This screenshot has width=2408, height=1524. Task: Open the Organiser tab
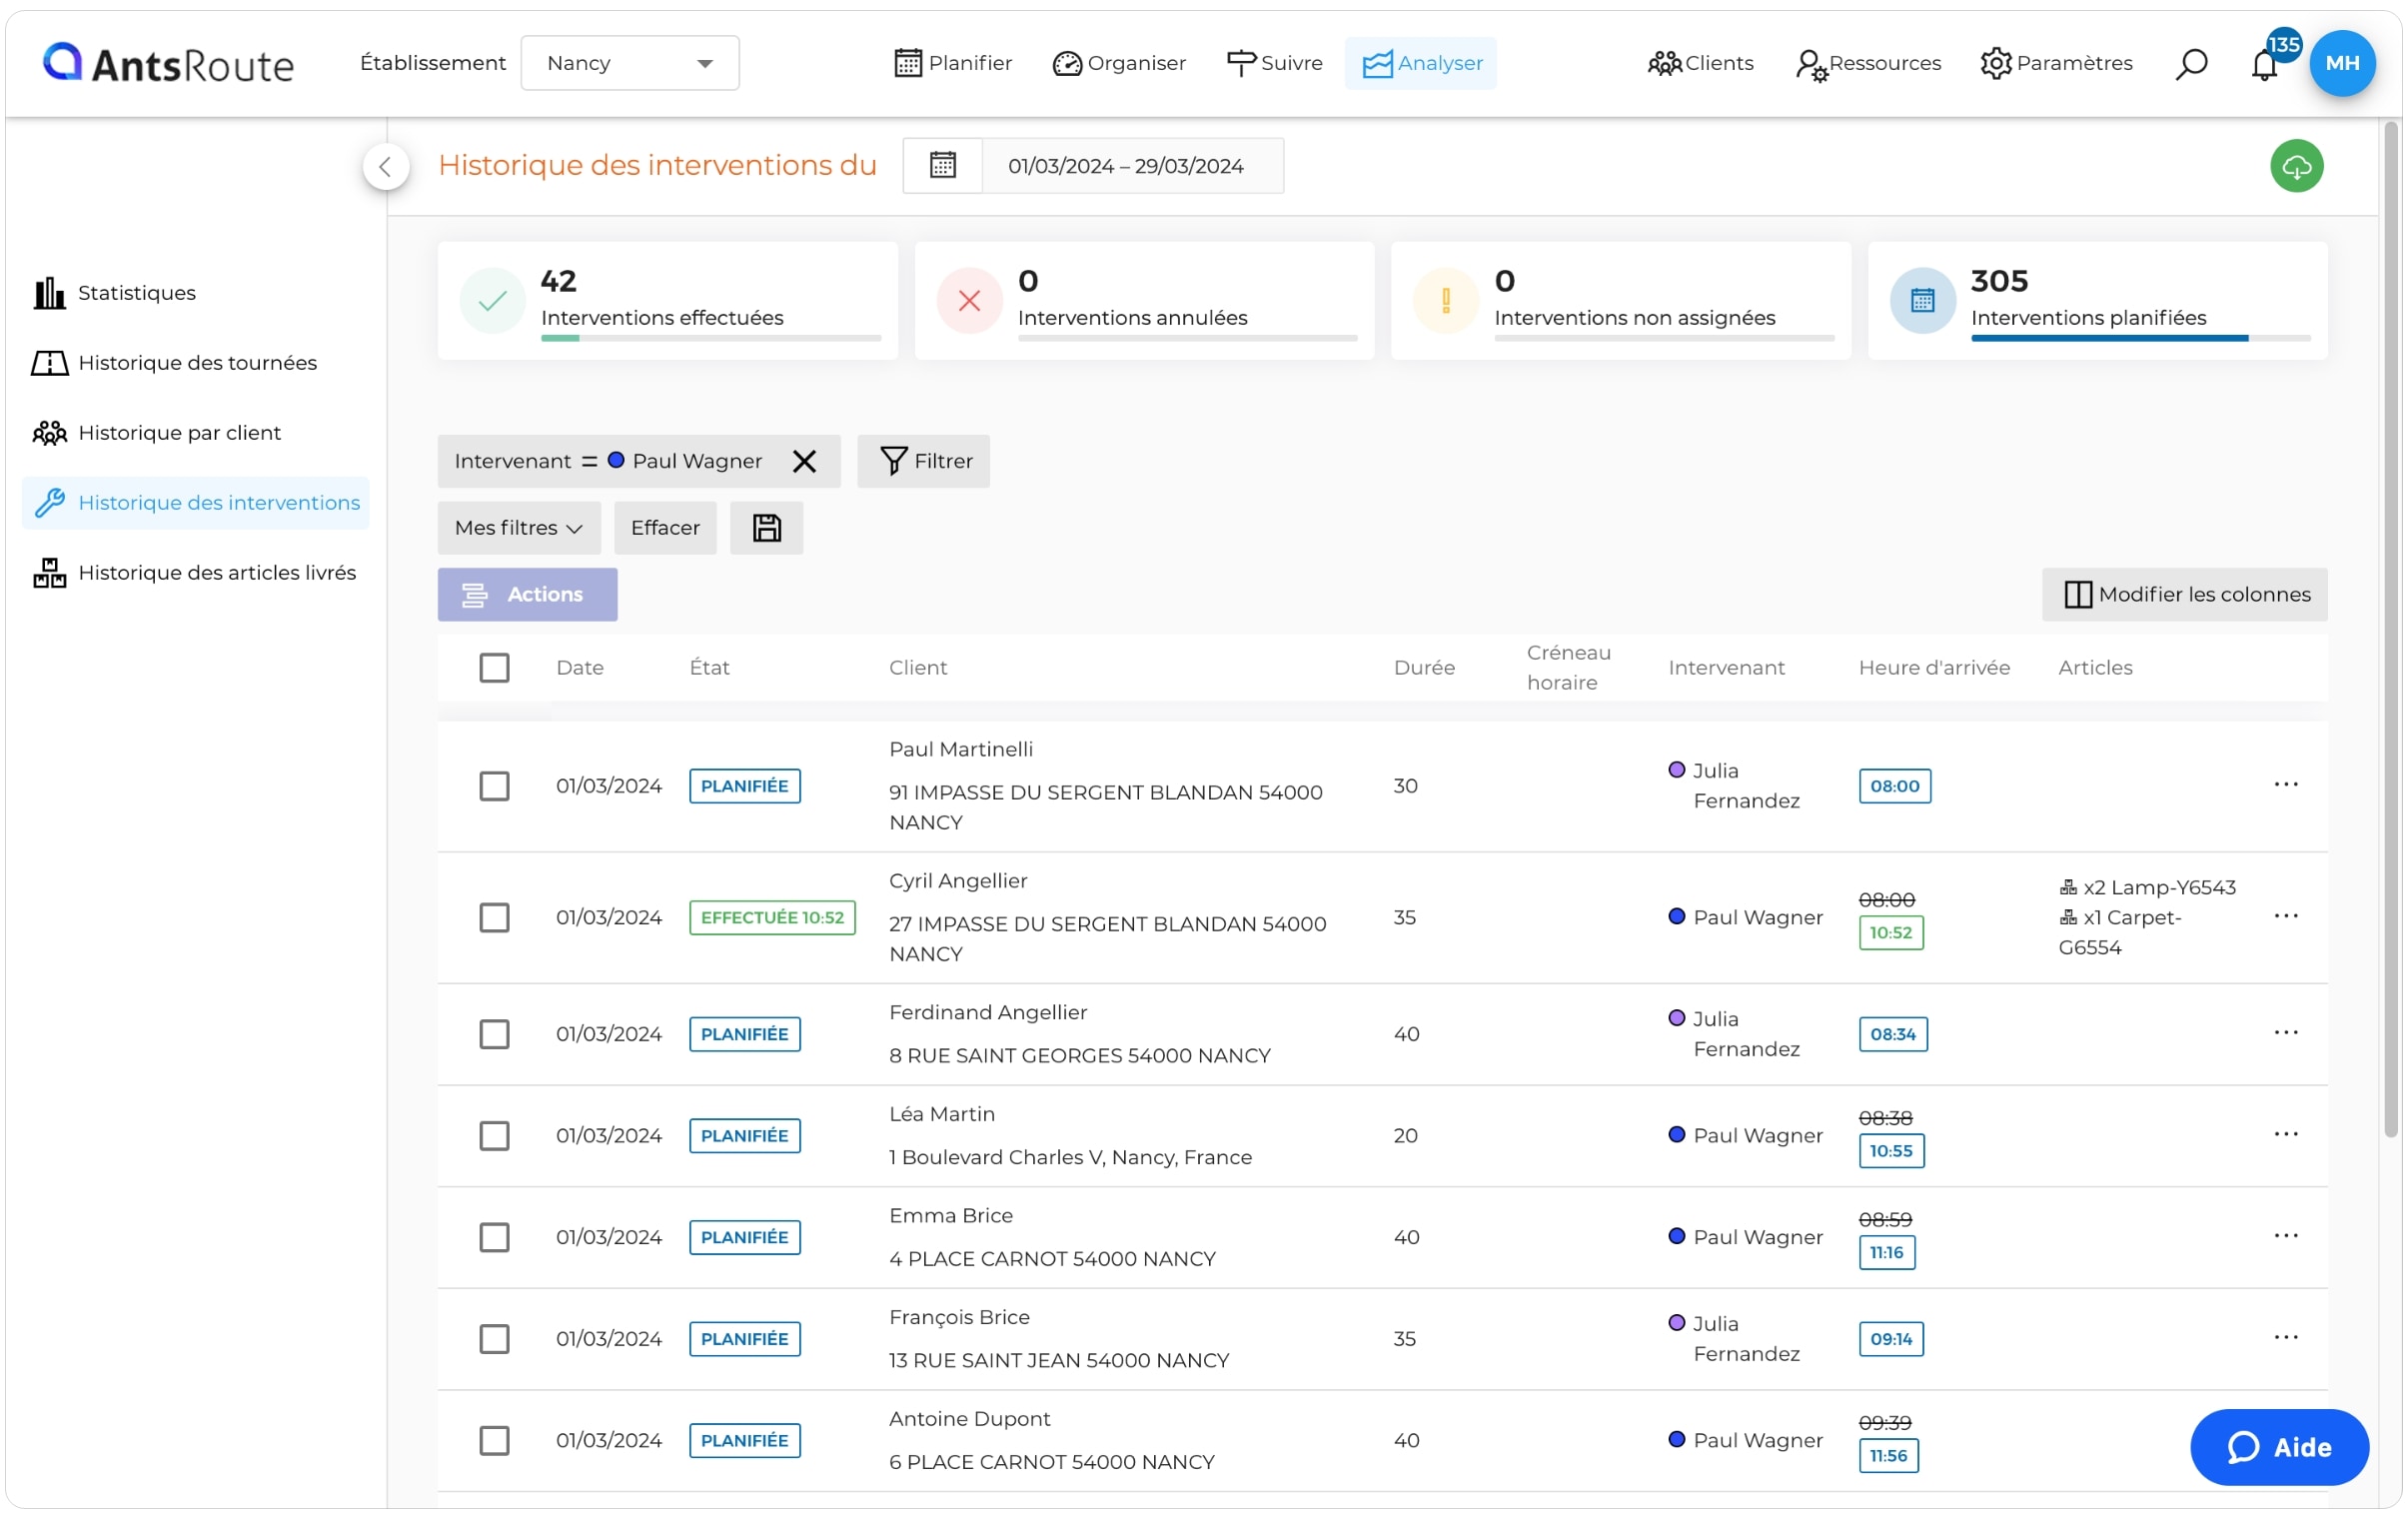coord(1119,63)
